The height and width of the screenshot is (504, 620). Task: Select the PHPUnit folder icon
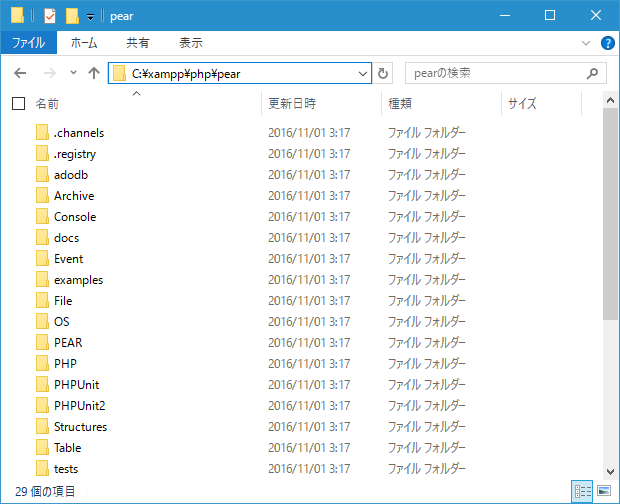click(42, 384)
